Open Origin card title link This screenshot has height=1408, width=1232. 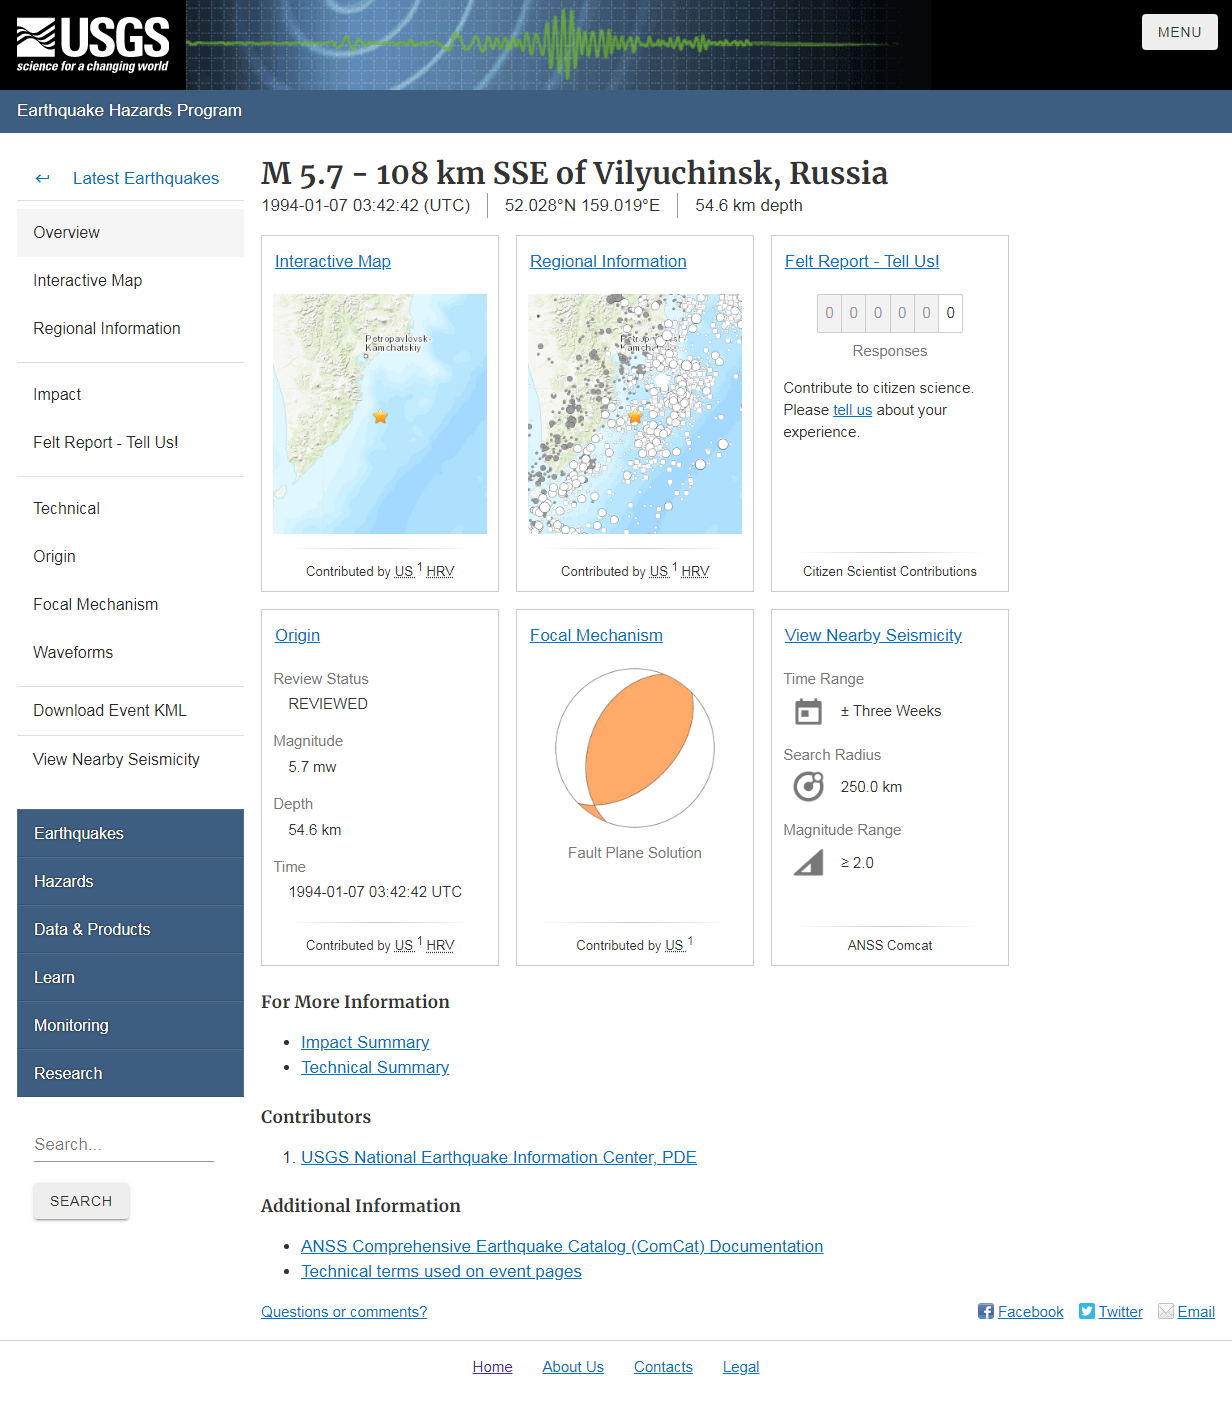click(297, 635)
